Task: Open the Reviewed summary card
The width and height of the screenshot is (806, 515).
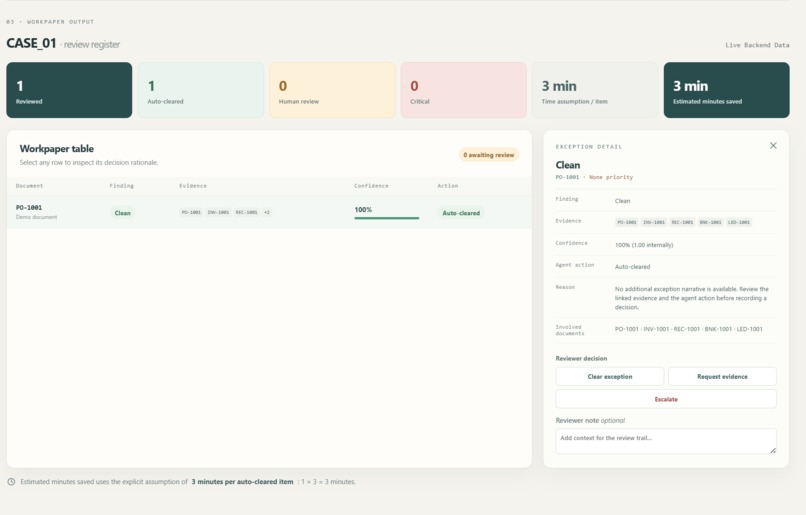Action: (x=69, y=90)
